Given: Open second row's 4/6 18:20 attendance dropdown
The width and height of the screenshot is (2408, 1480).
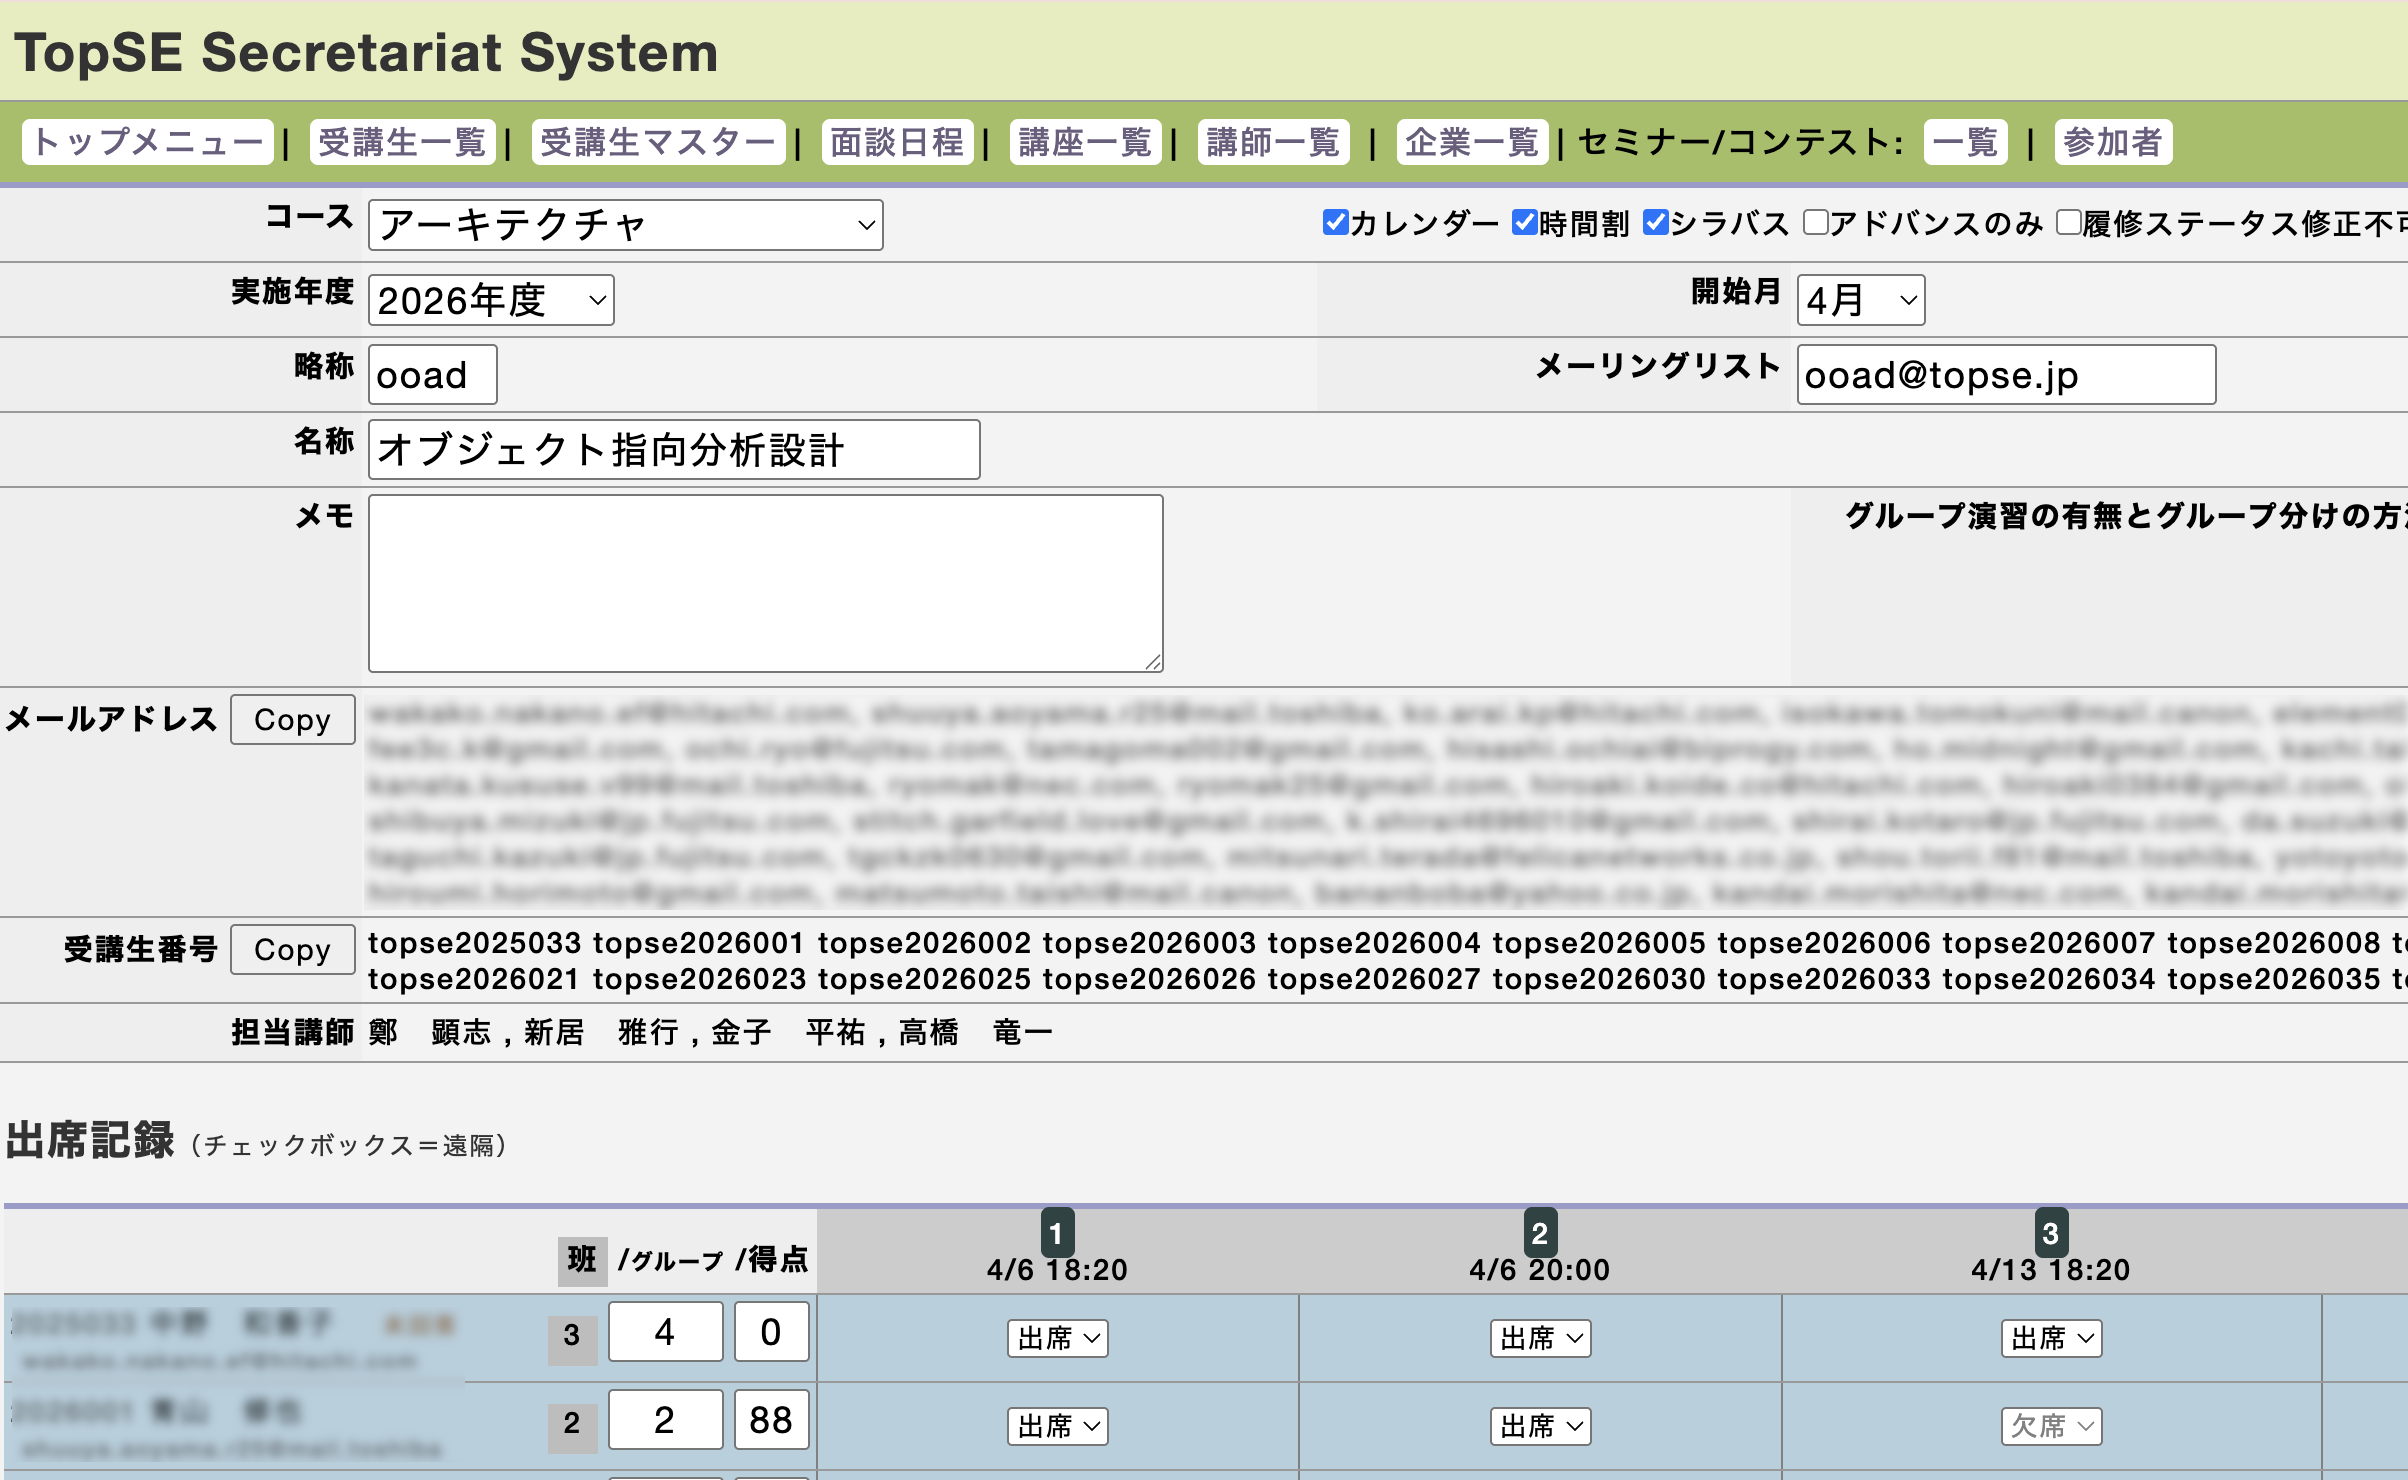Looking at the screenshot, I should coord(1057,1426).
